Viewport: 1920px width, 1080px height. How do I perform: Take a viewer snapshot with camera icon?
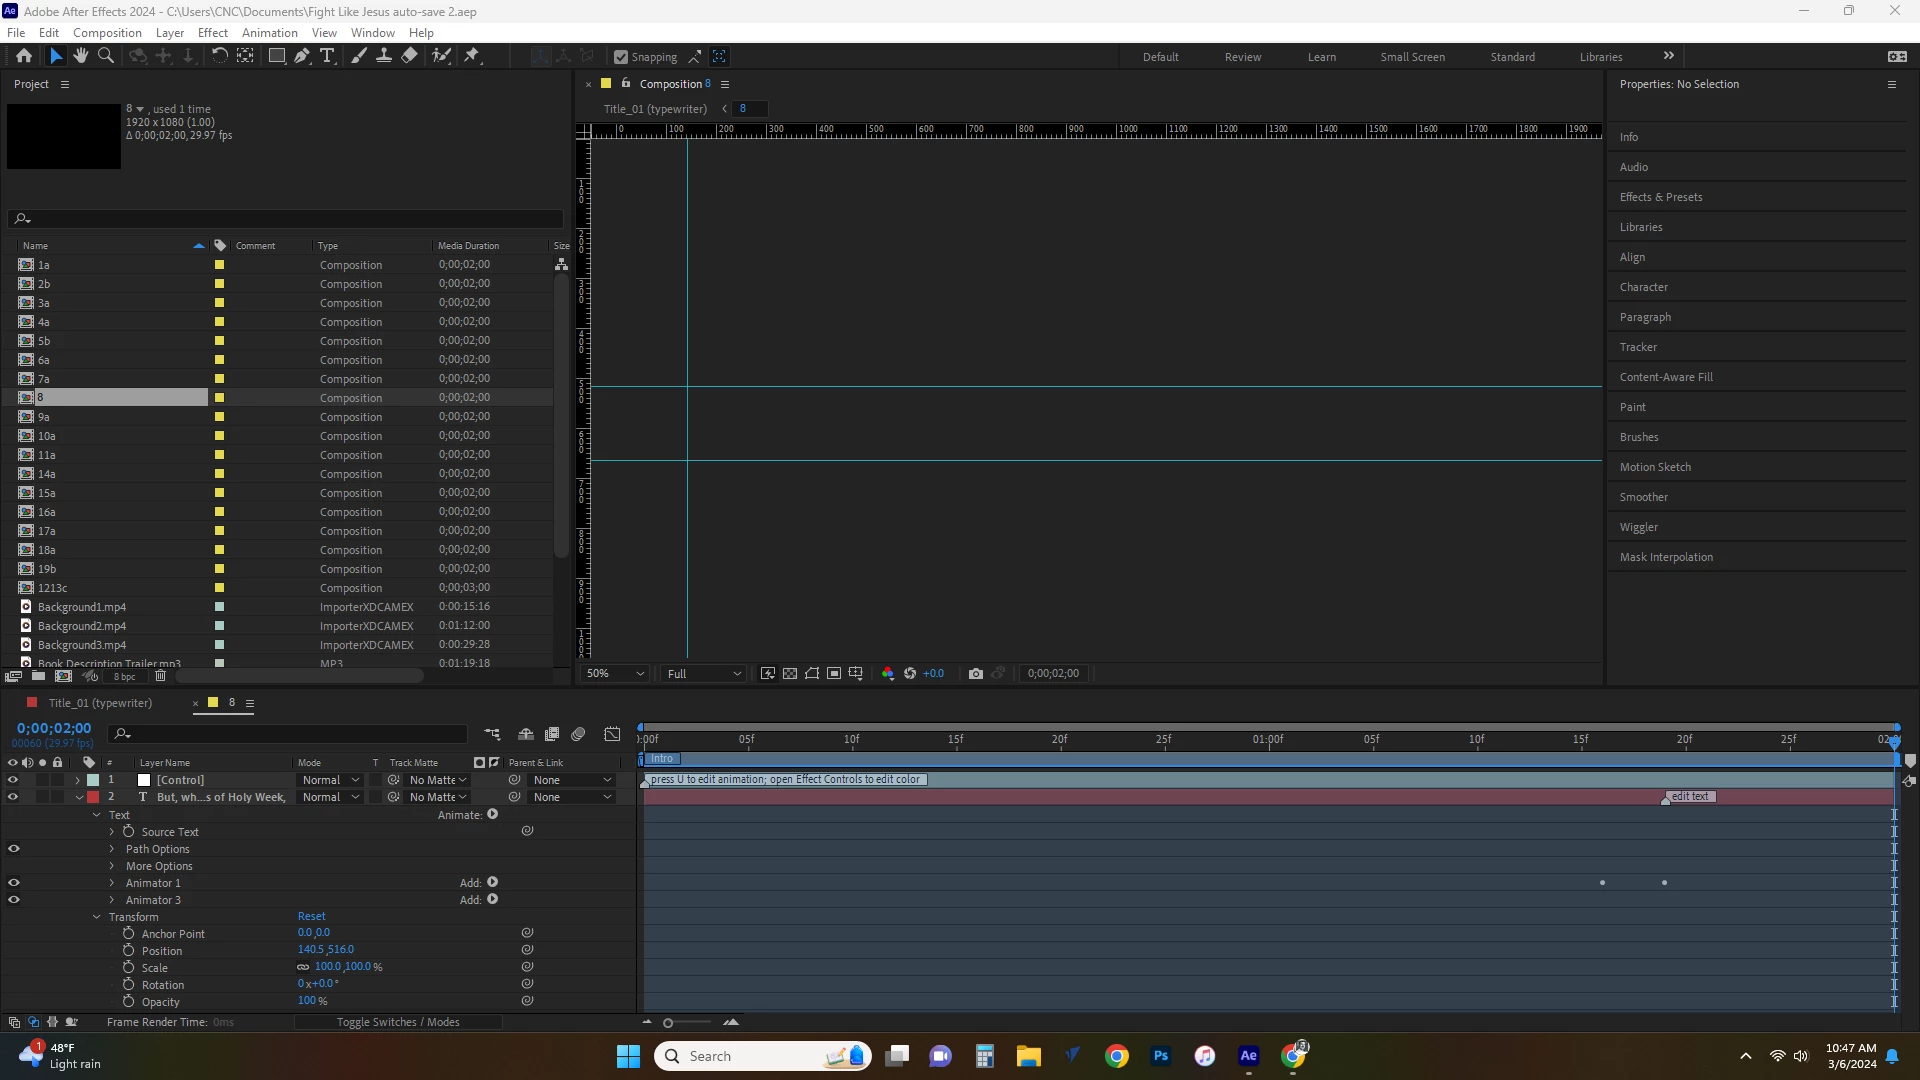pyautogui.click(x=976, y=674)
